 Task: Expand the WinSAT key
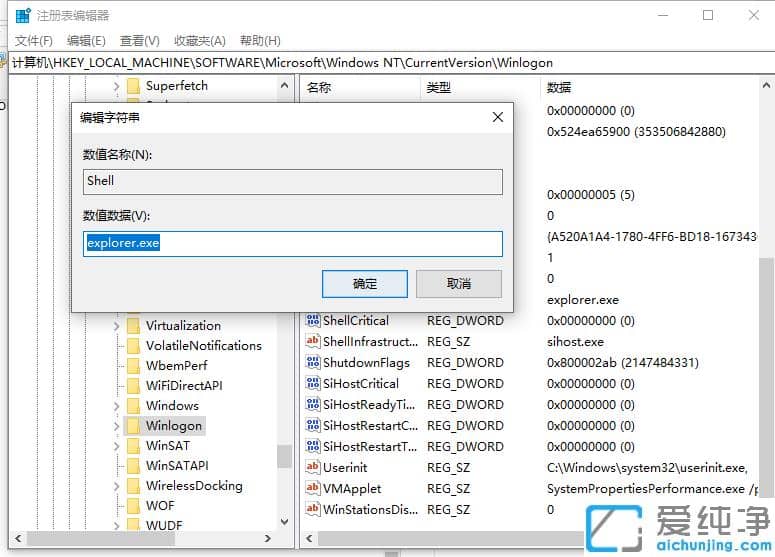(116, 446)
